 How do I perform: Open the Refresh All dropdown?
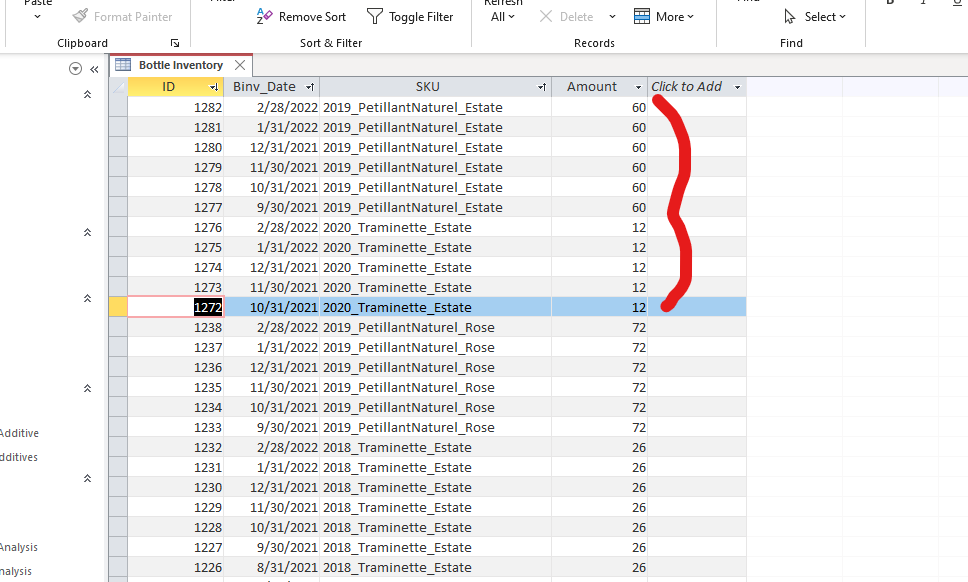pyautogui.click(x=503, y=17)
